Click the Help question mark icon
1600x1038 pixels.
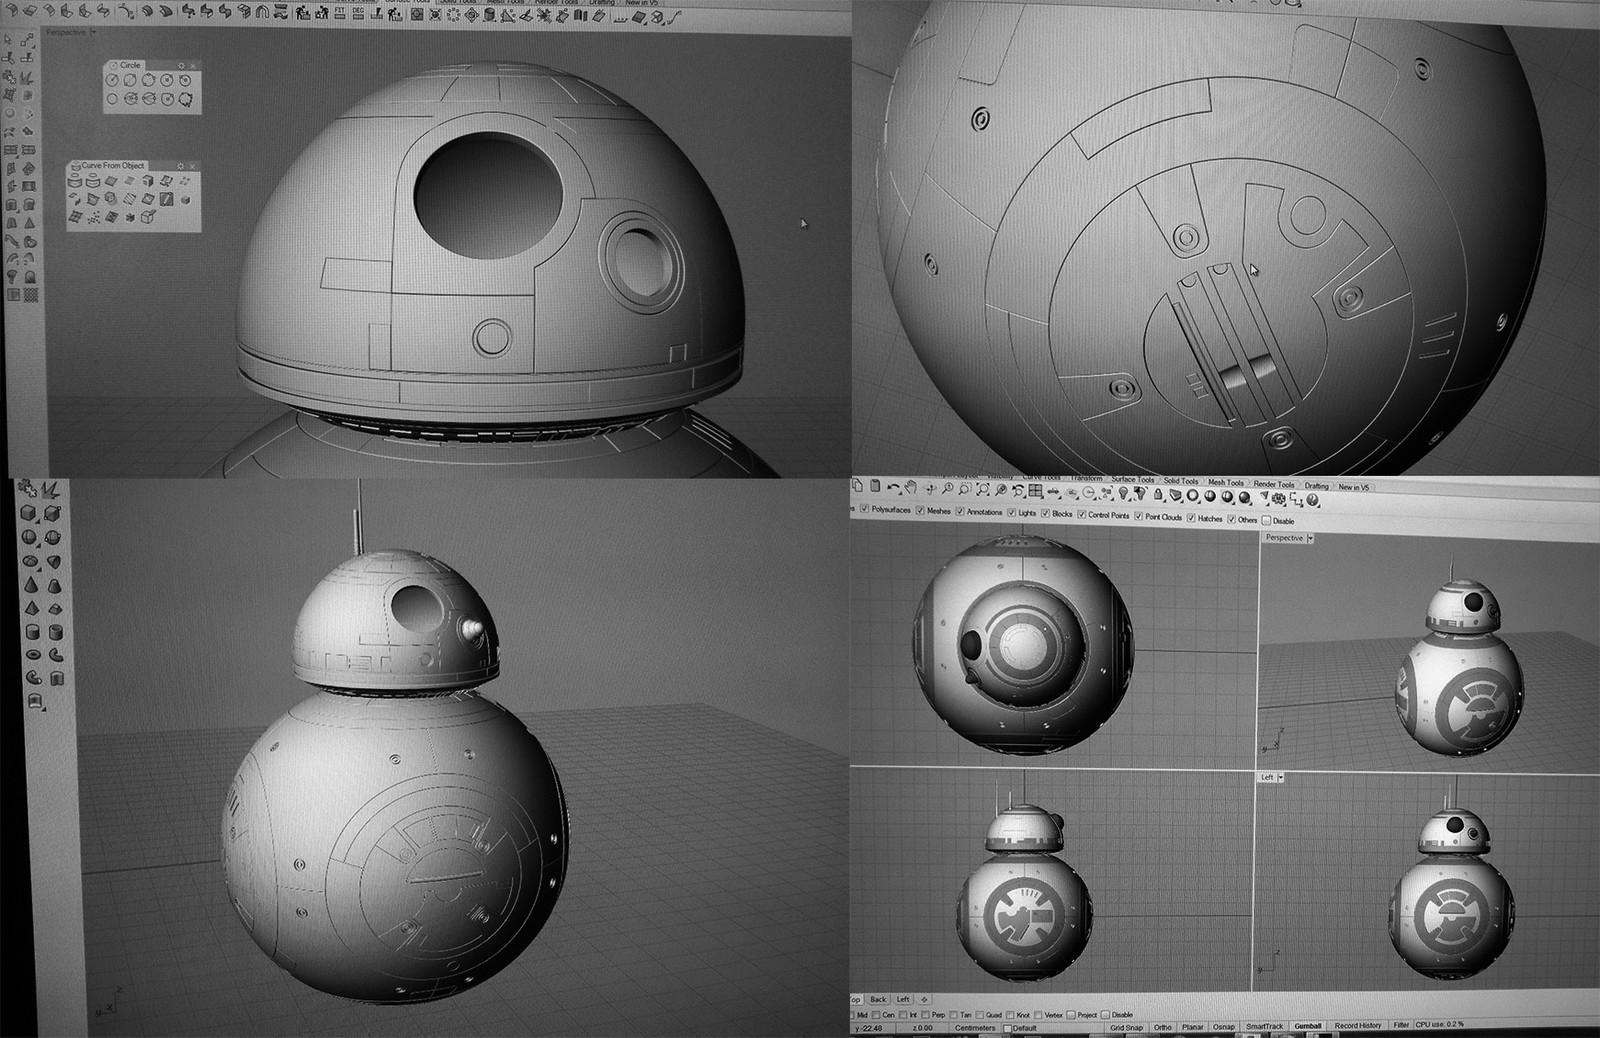click(x=1312, y=500)
